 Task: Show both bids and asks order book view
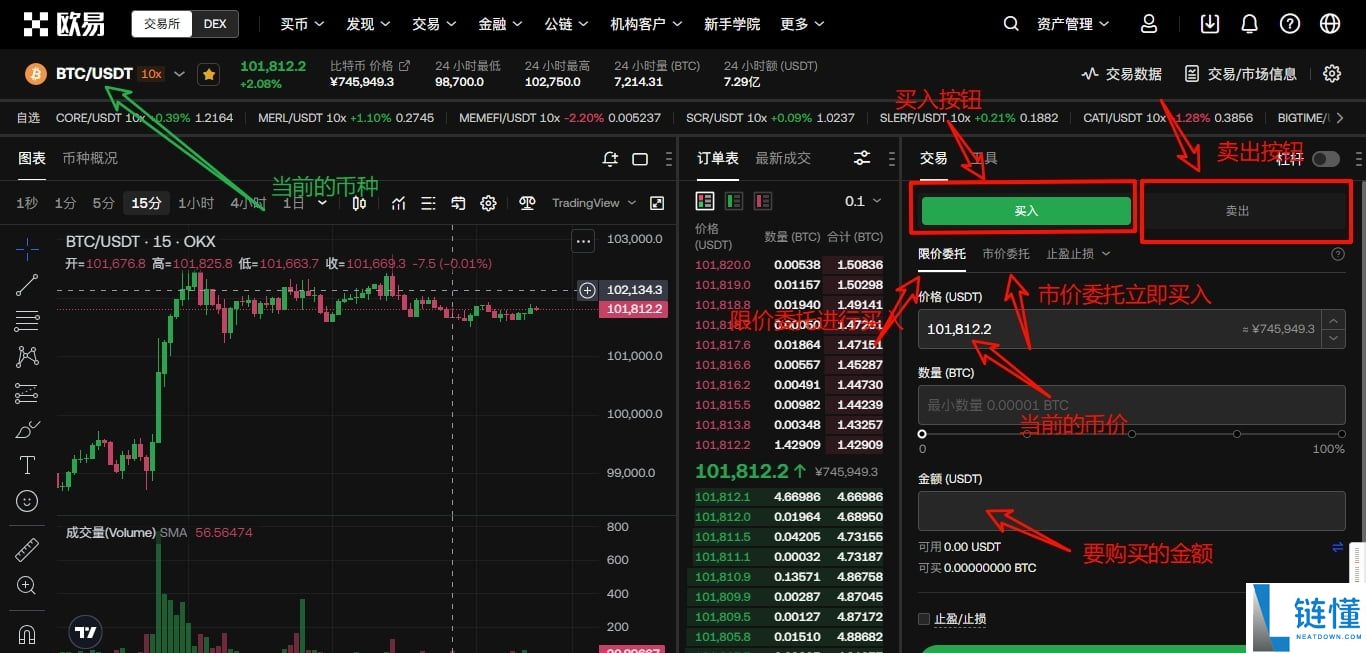[705, 201]
